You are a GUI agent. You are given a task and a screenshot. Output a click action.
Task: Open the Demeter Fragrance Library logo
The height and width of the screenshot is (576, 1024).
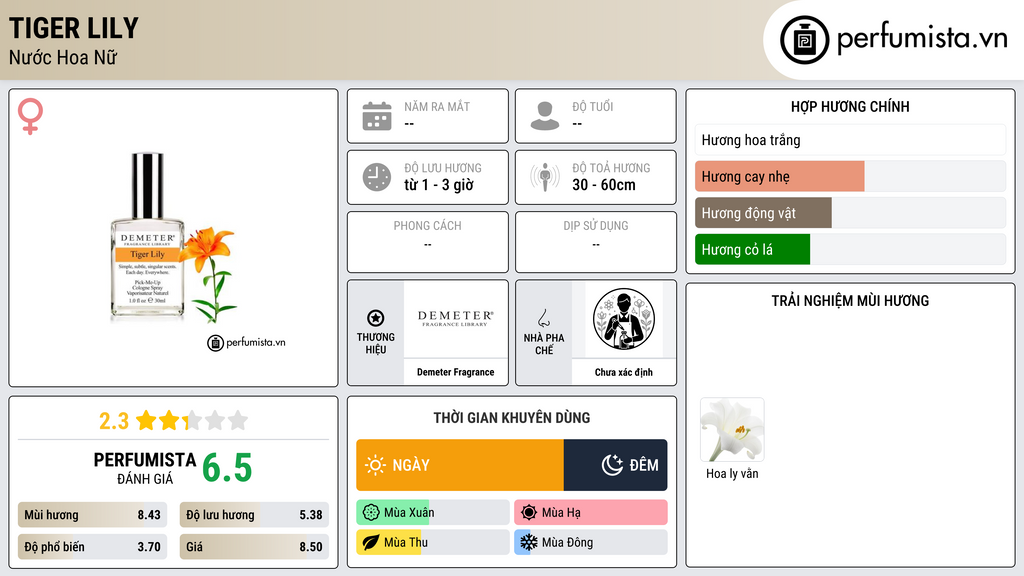pyautogui.click(x=455, y=319)
